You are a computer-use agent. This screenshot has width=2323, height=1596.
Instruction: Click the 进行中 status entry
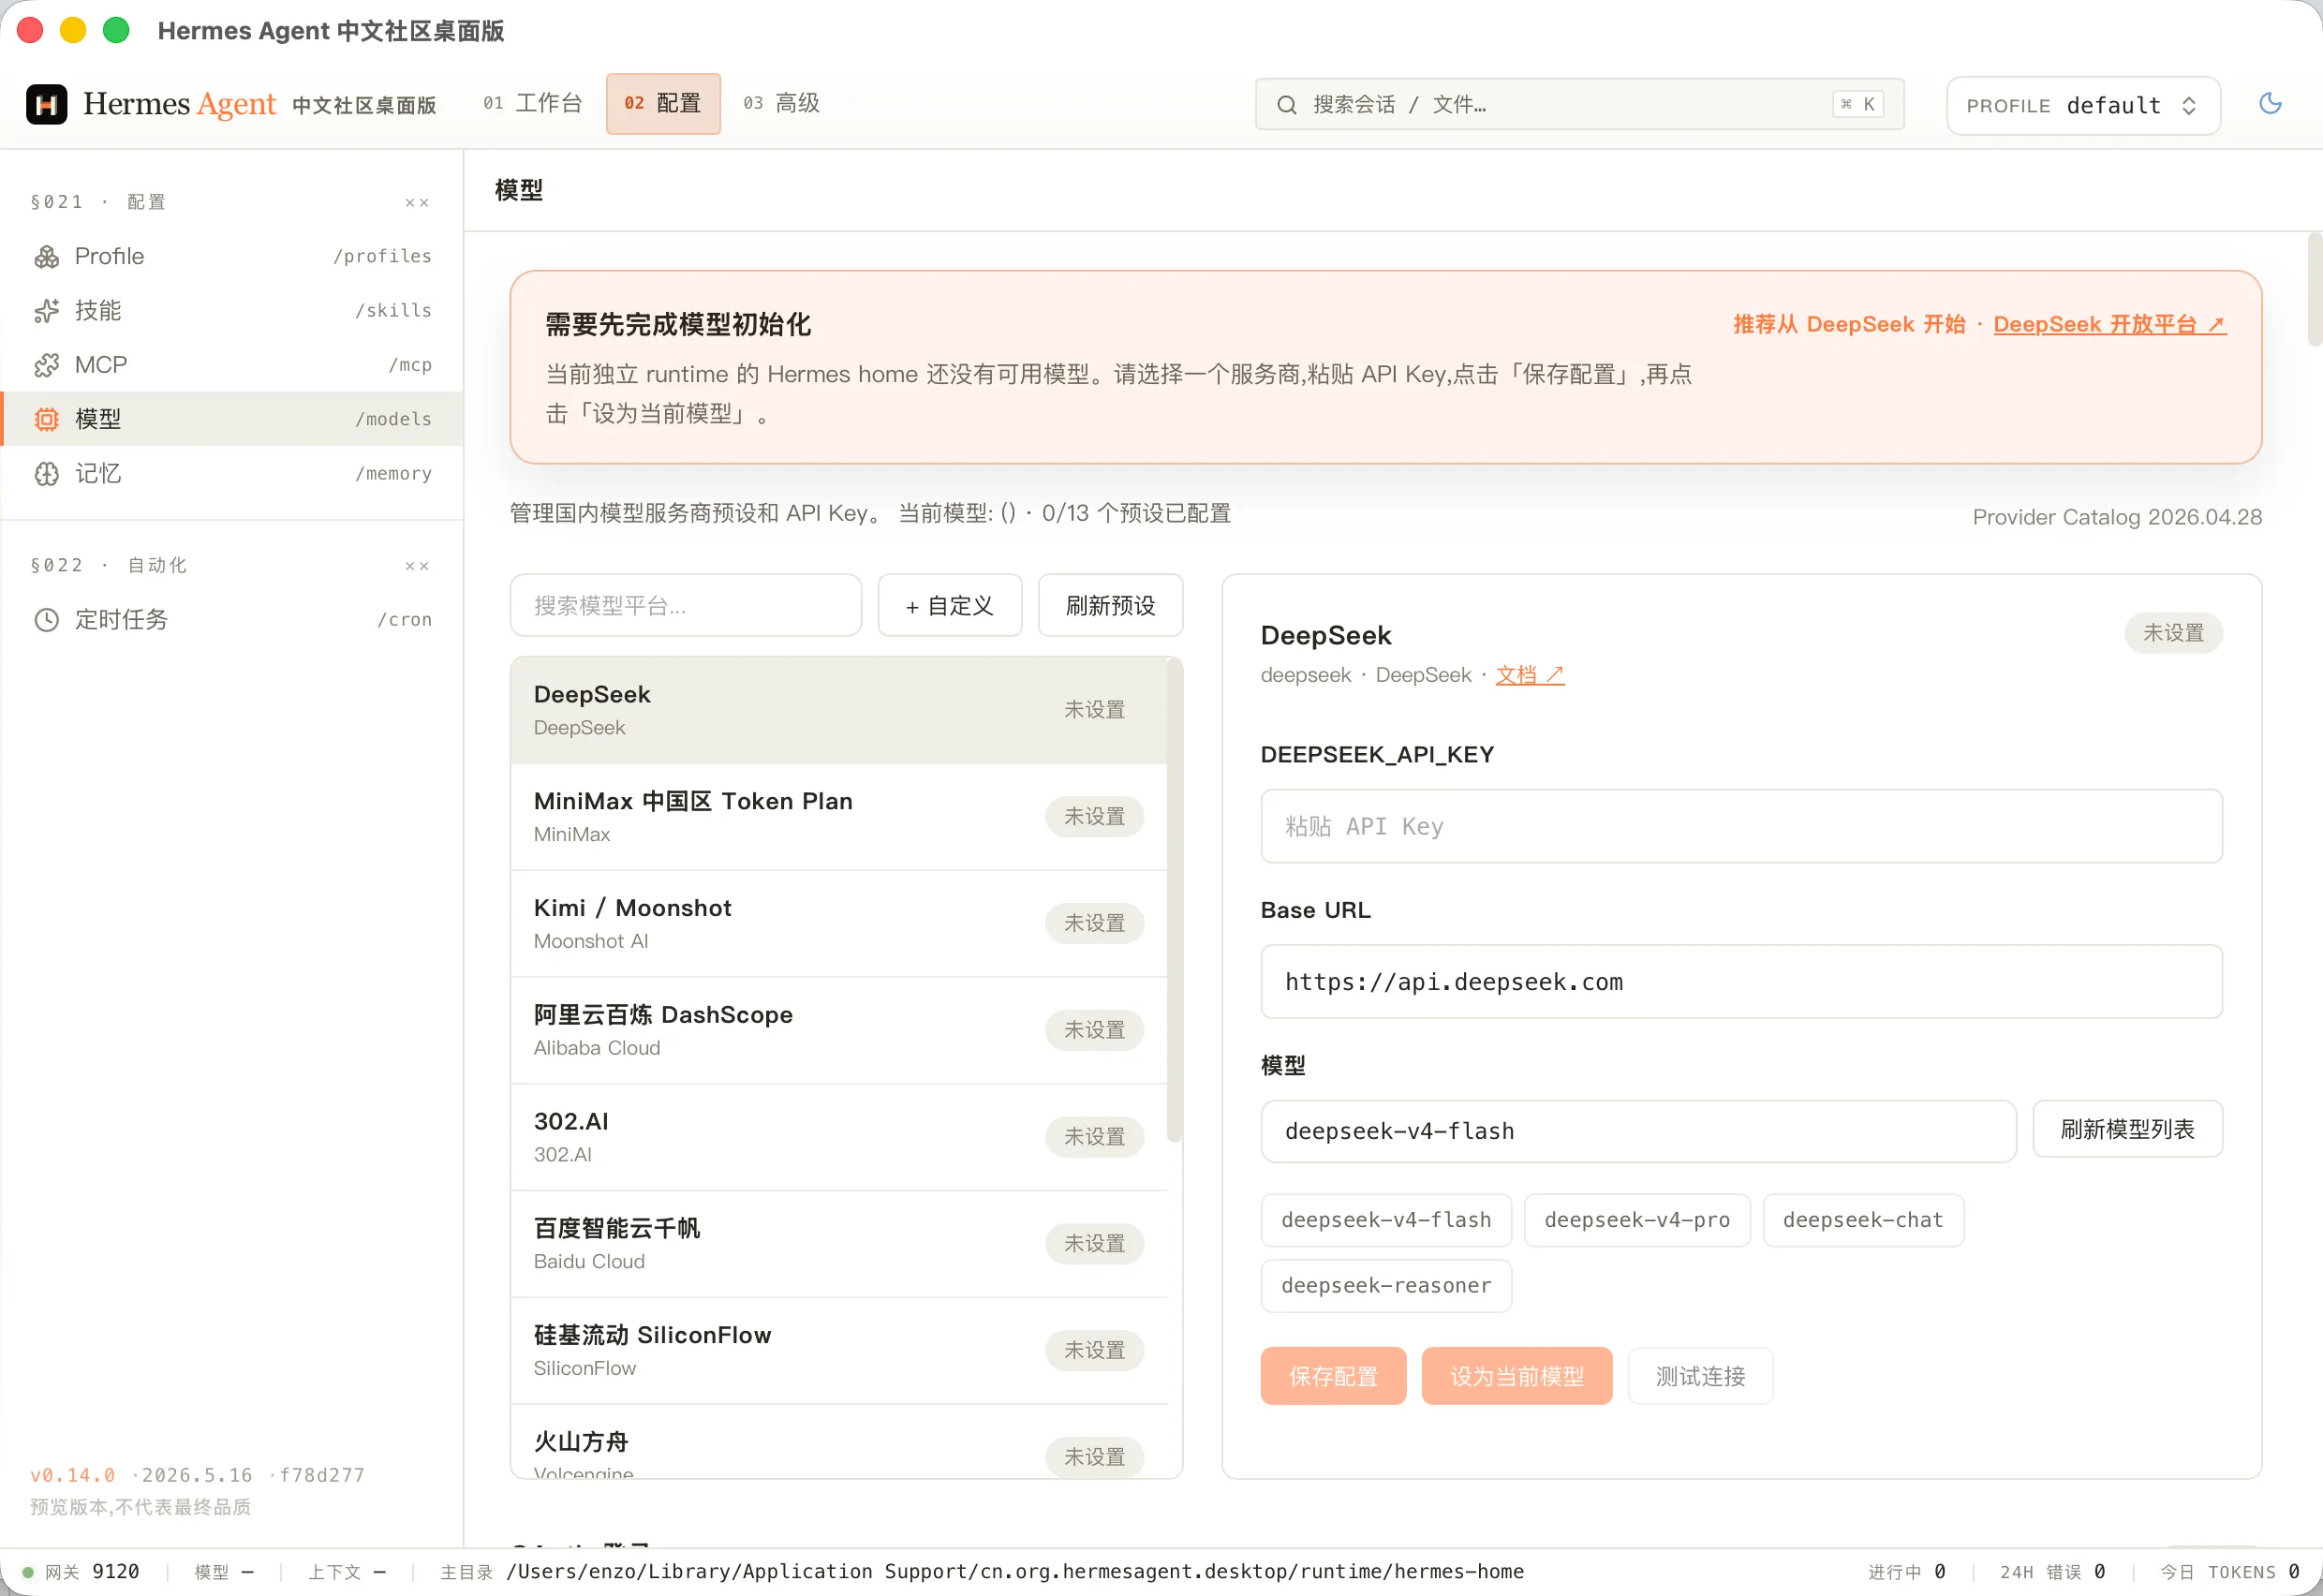tap(1906, 1573)
